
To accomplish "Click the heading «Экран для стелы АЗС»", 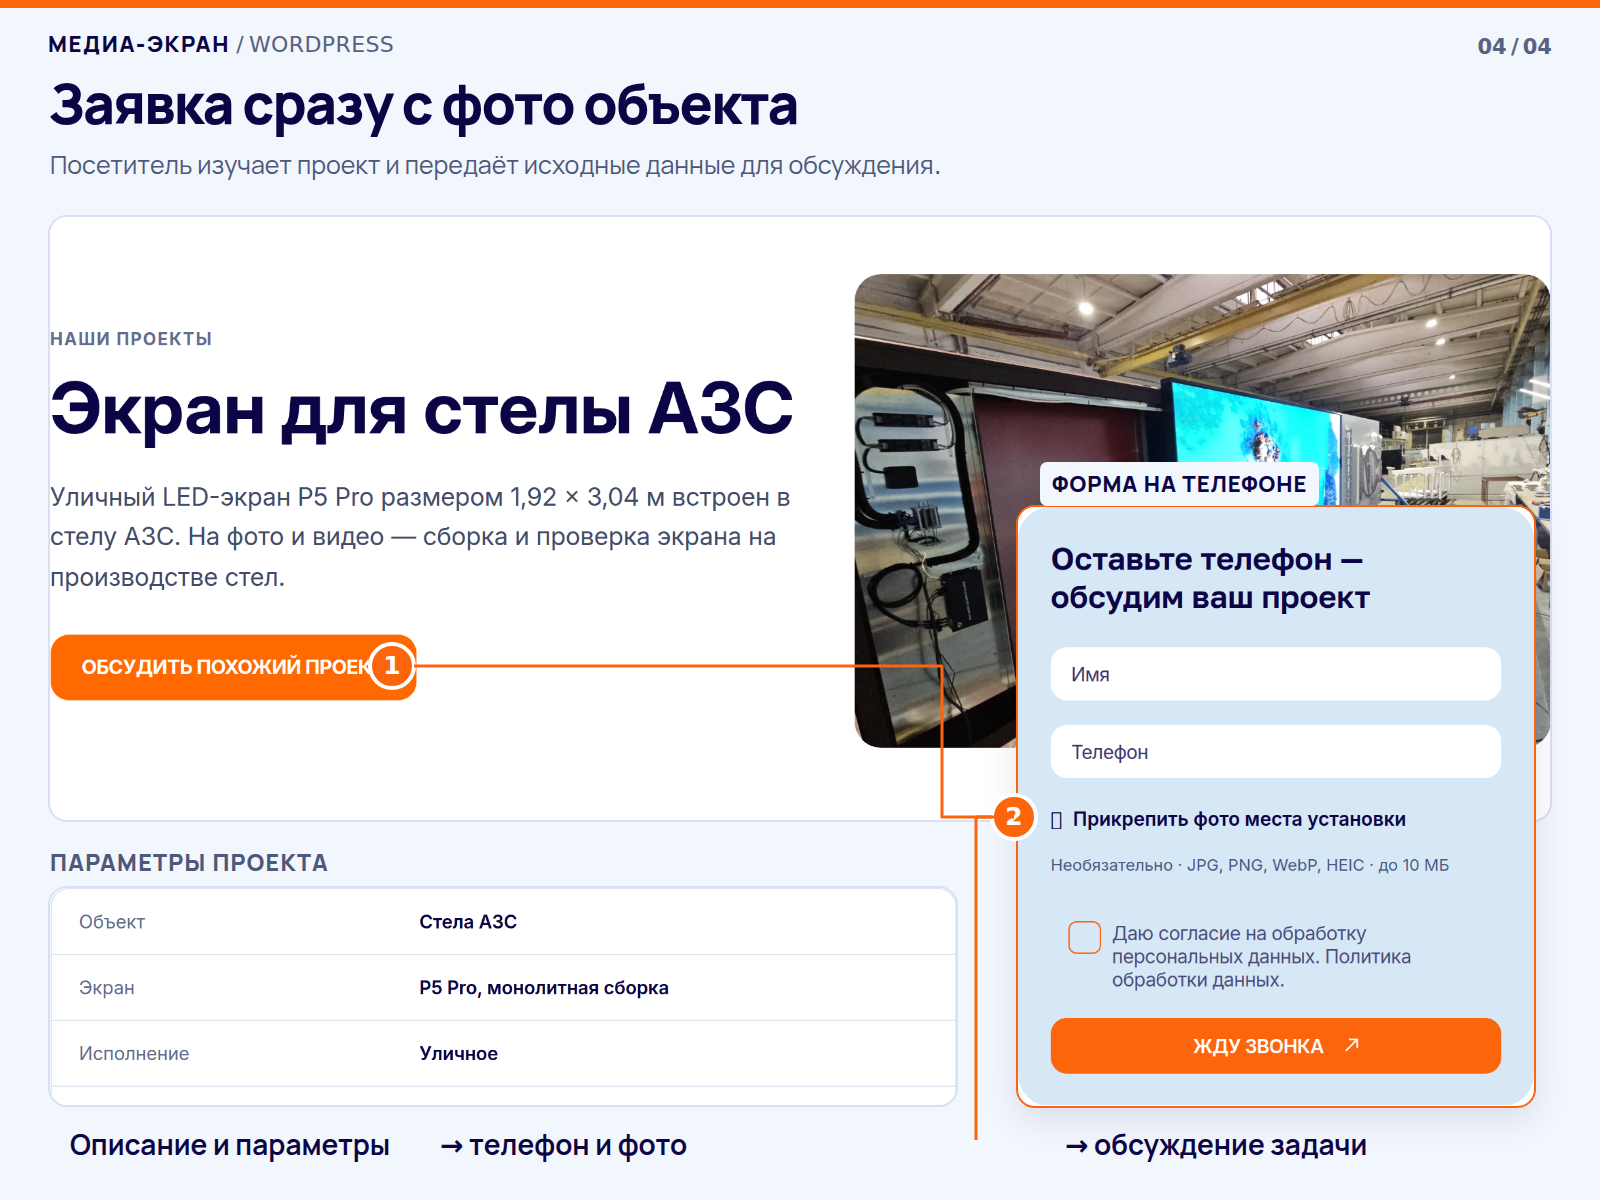I will coord(421,409).
